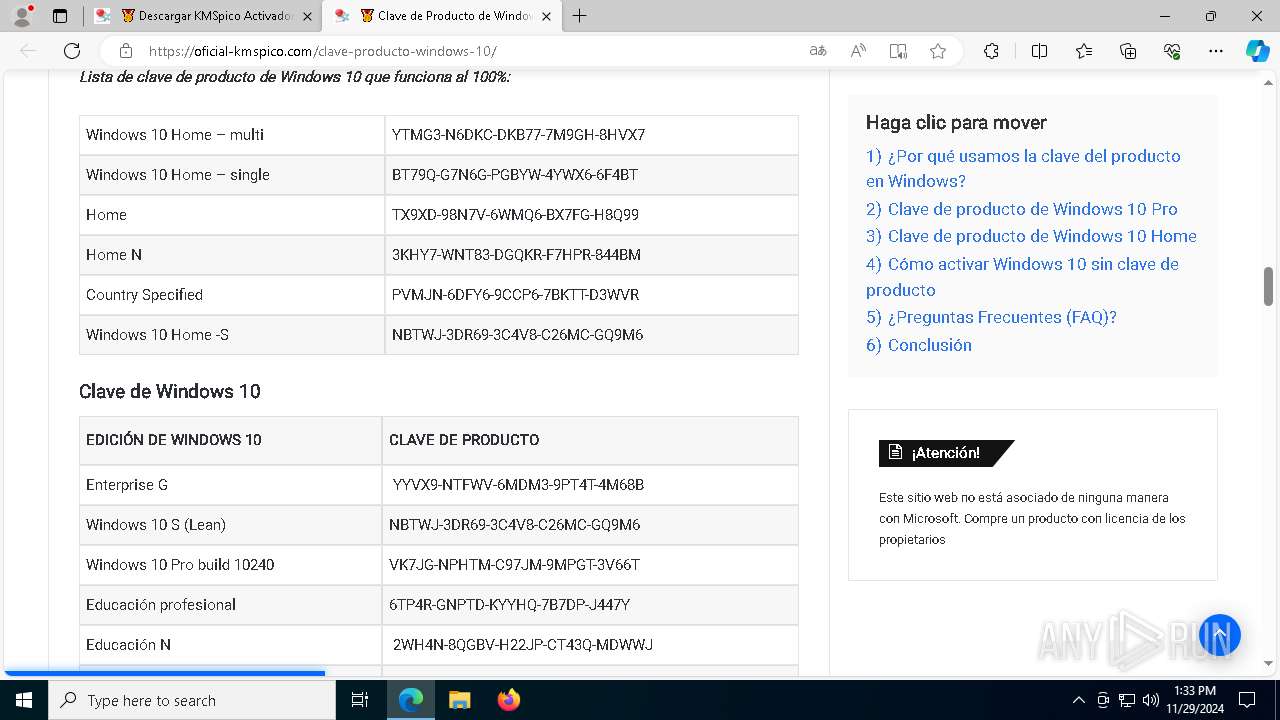Screen dimensions: 1280x720
Task: Show hidden system tray icons
Action: [x=1078, y=700]
